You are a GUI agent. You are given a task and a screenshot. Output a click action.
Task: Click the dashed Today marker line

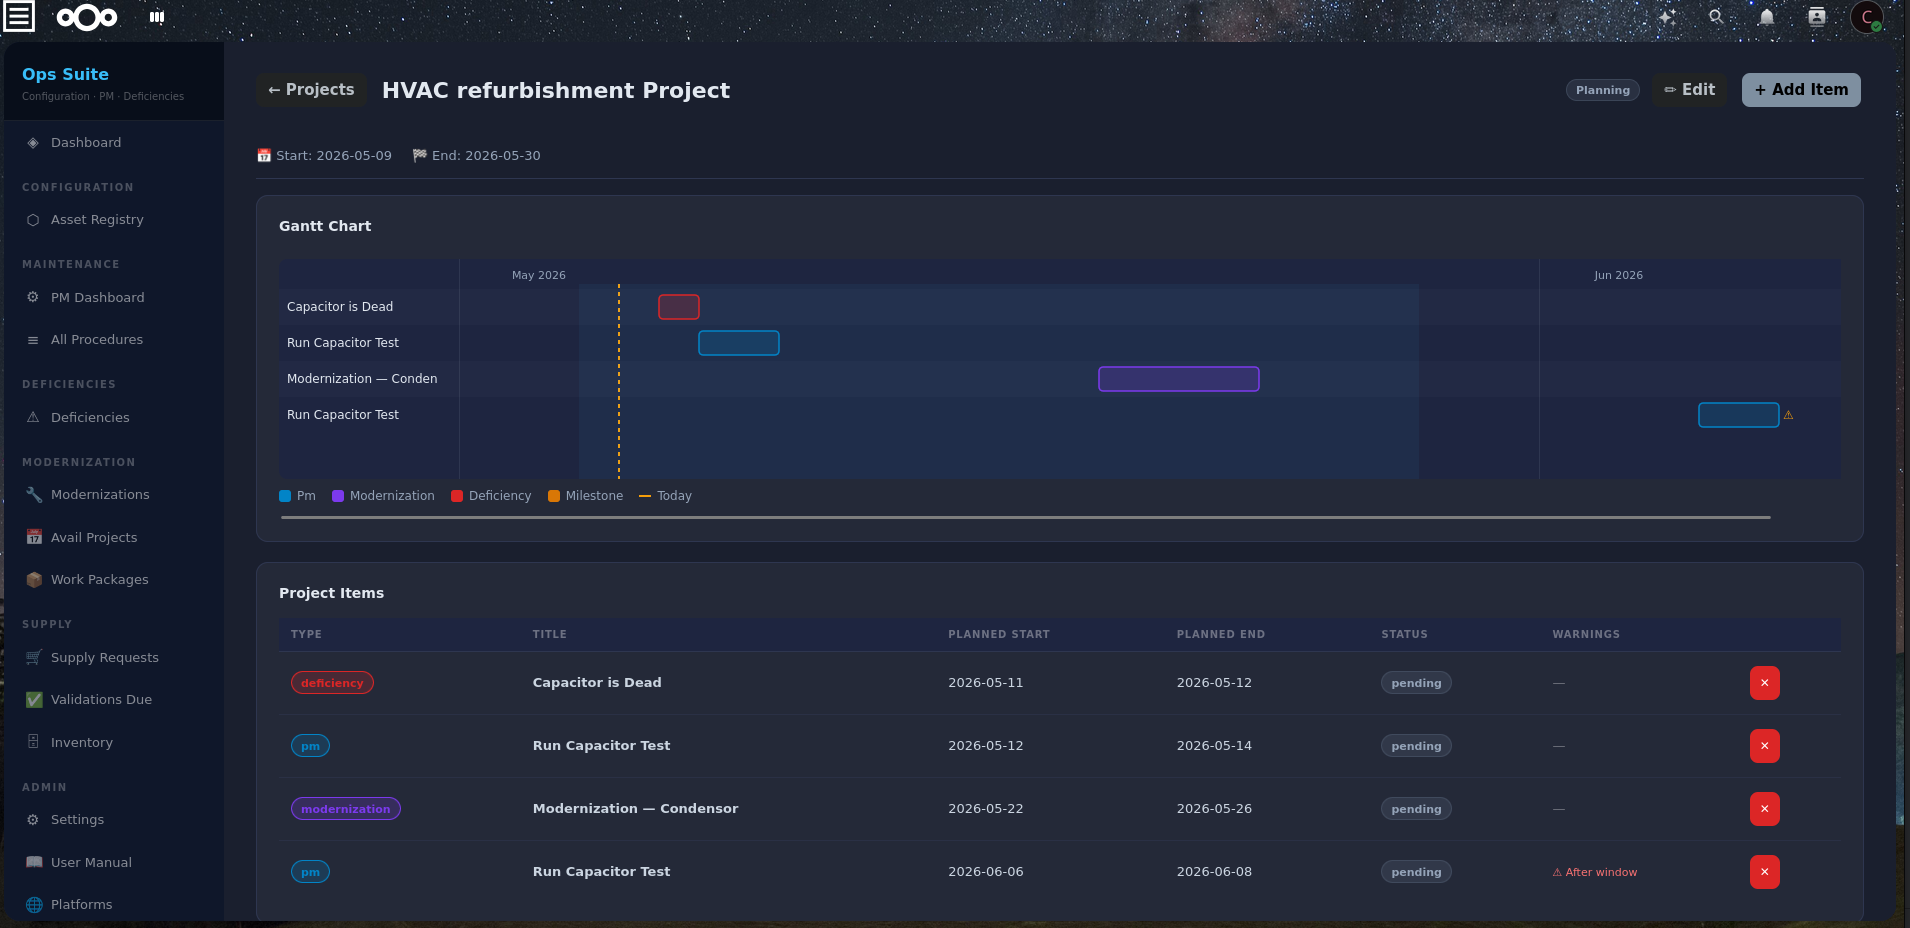point(619,381)
